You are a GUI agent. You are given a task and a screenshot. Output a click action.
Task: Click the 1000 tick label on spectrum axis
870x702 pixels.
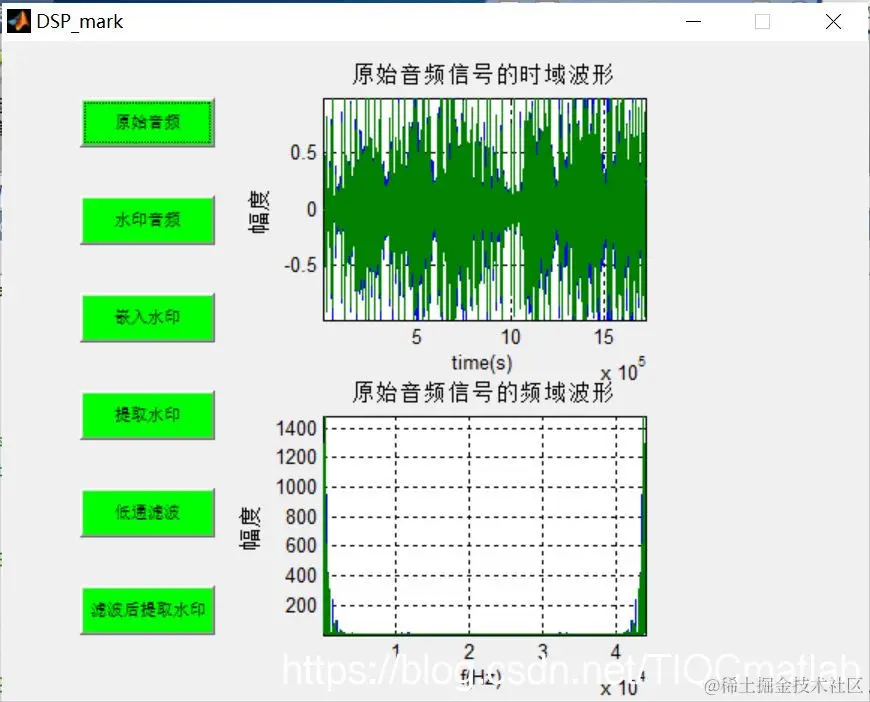296,487
